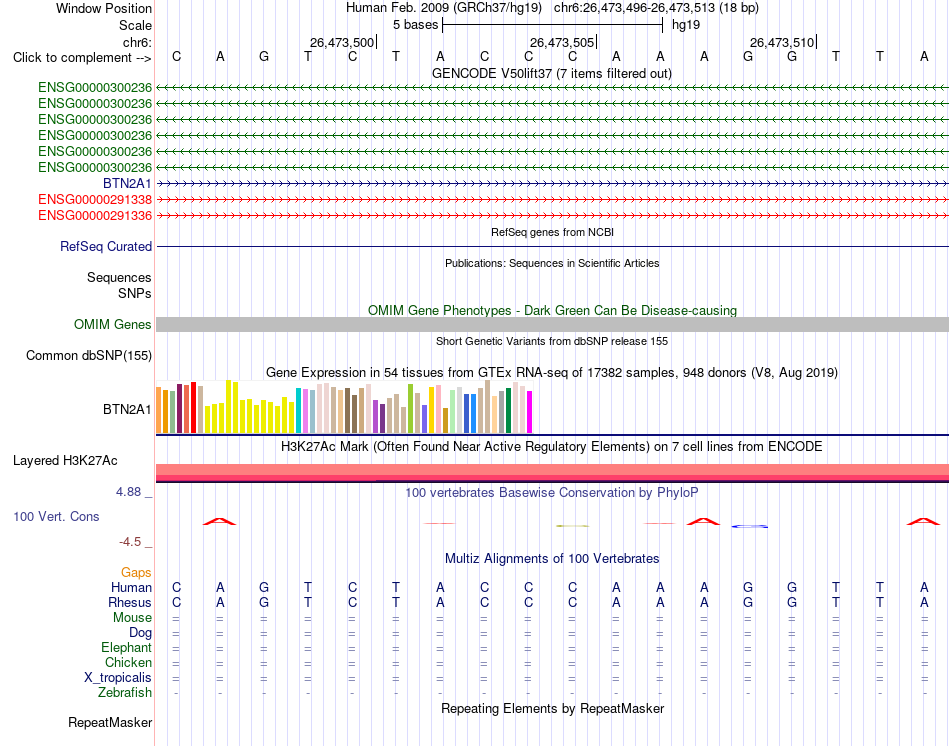Open the 'Gene Expression in 54 tissues from GTEx' title
Image resolution: width=950 pixels, height=746 pixels.
point(552,372)
